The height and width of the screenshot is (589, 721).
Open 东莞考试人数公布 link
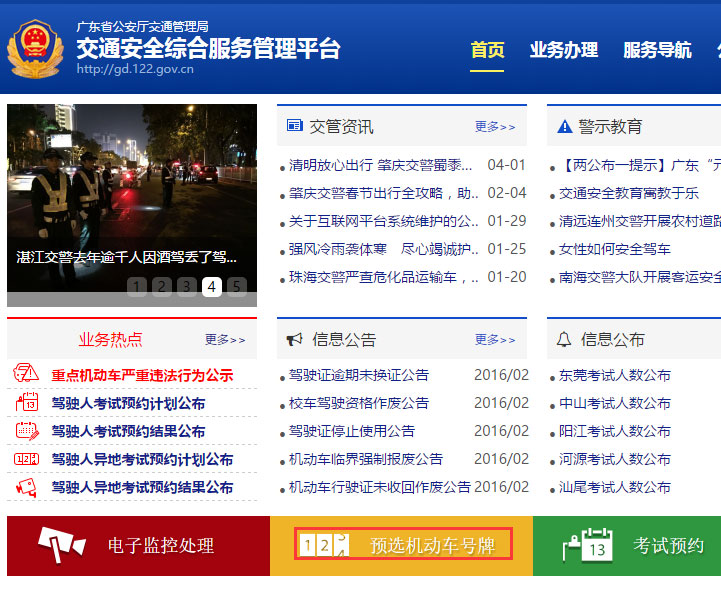click(614, 375)
